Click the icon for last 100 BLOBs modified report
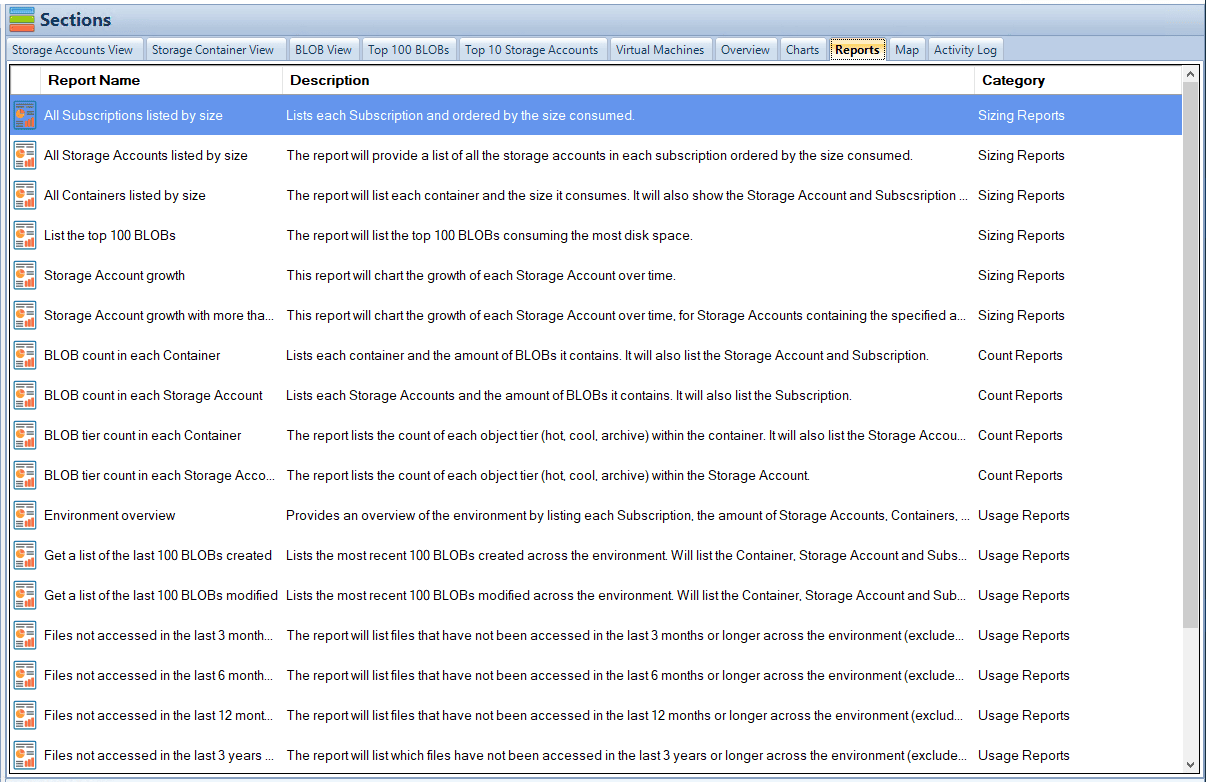 (25, 596)
